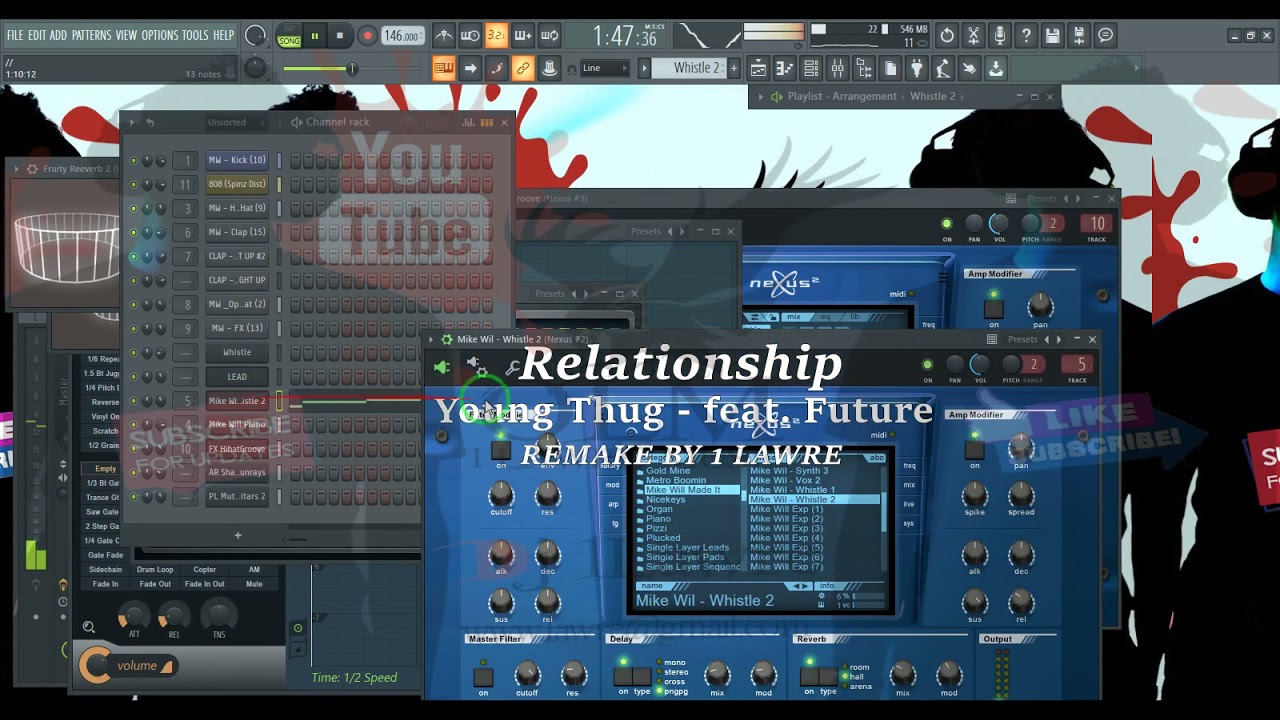The width and height of the screenshot is (1280, 720).
Task: Open the Metro Boomin folder in Nexus library
Action: [675, 480]
